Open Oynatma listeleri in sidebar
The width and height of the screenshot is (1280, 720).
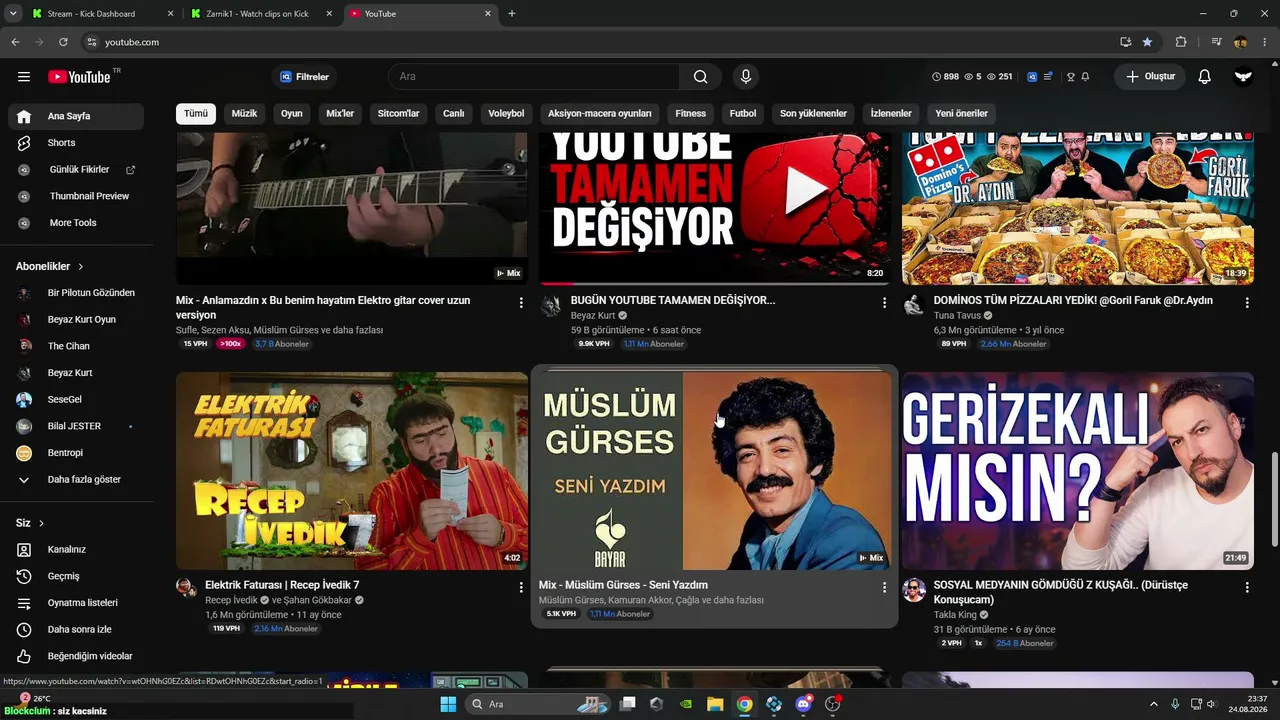tap(76, 603)
